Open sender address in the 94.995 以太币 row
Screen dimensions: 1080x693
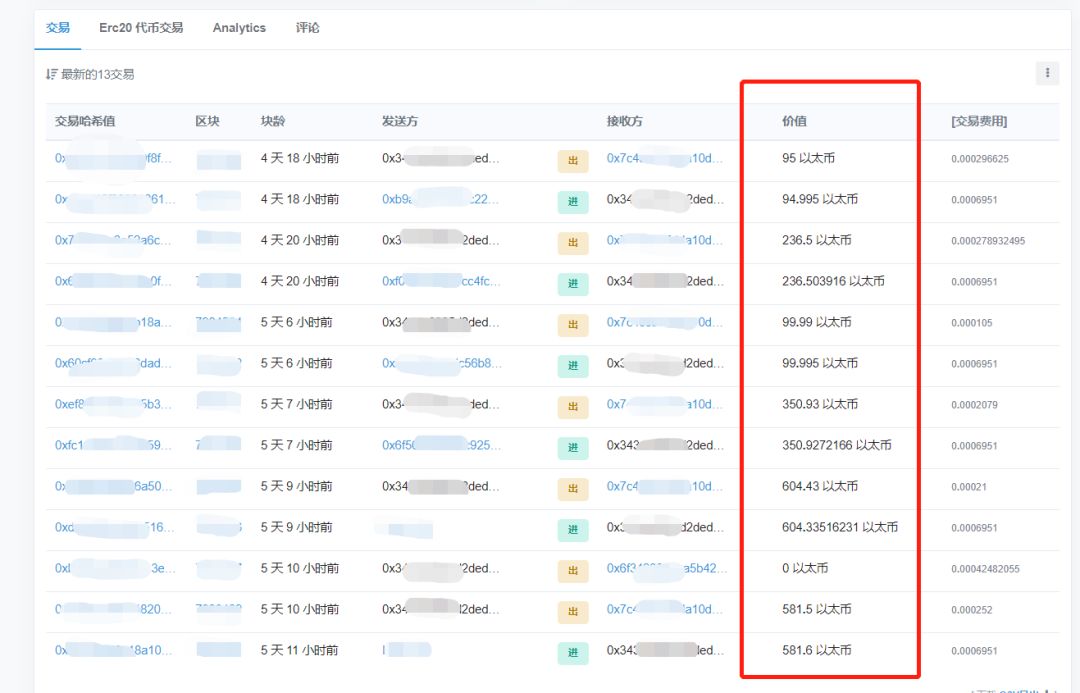point(440,199)
